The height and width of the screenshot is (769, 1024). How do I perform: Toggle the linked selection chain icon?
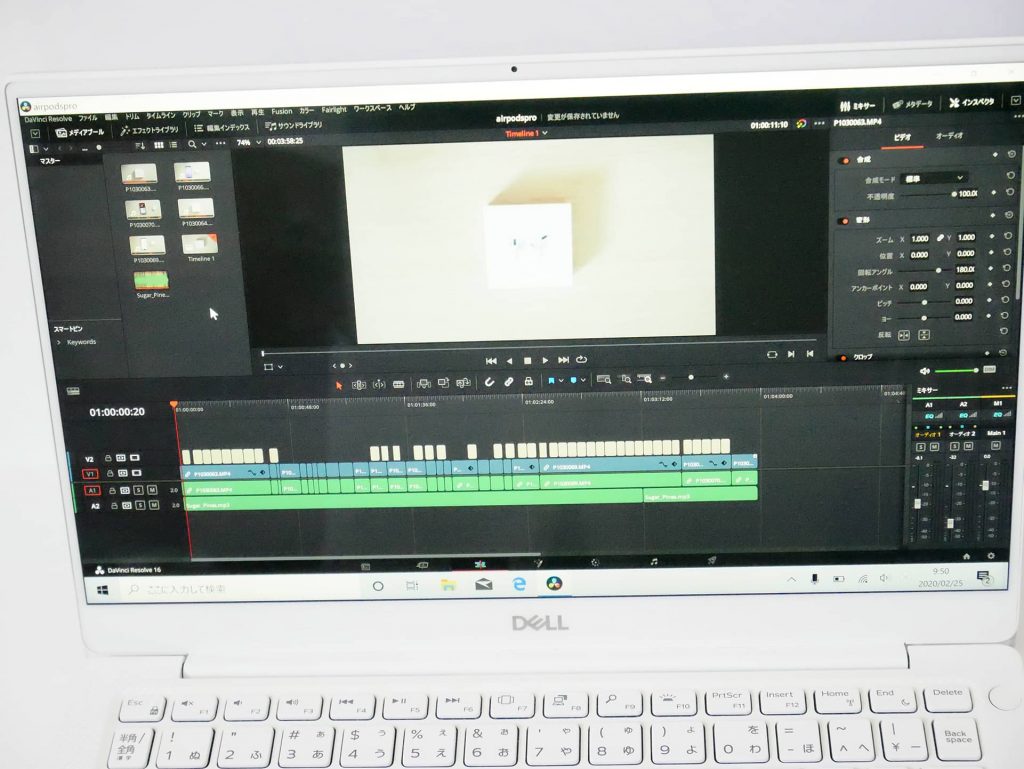click(x=509, y=381)
